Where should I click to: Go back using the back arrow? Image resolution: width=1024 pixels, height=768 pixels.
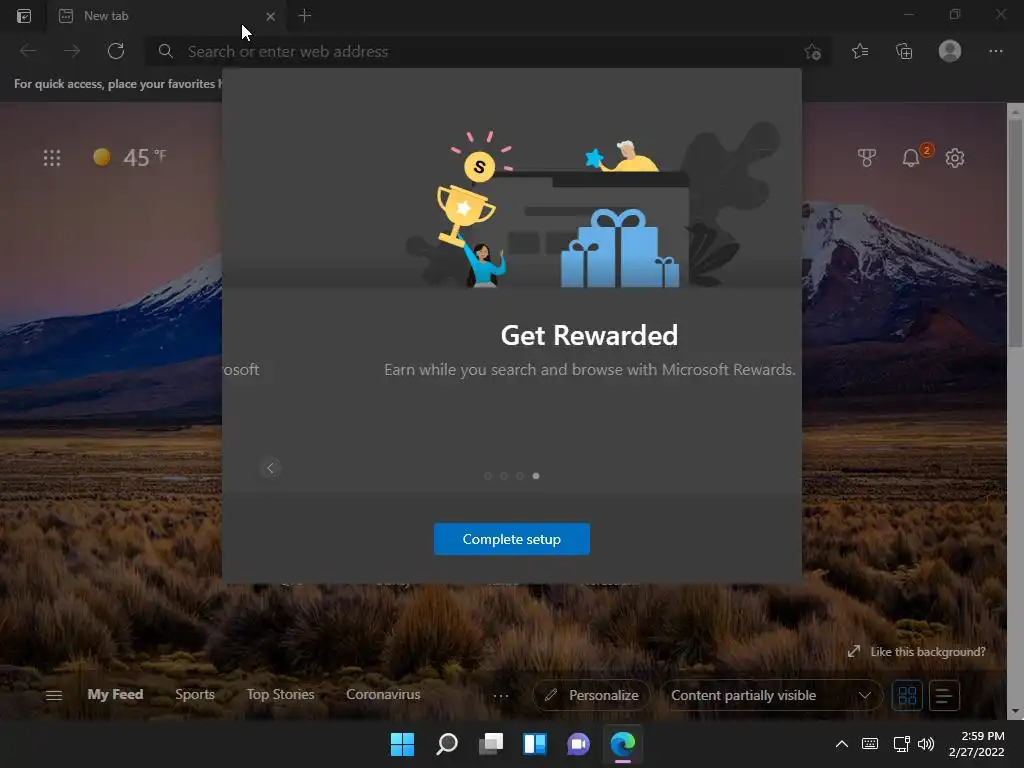[28, 51]
